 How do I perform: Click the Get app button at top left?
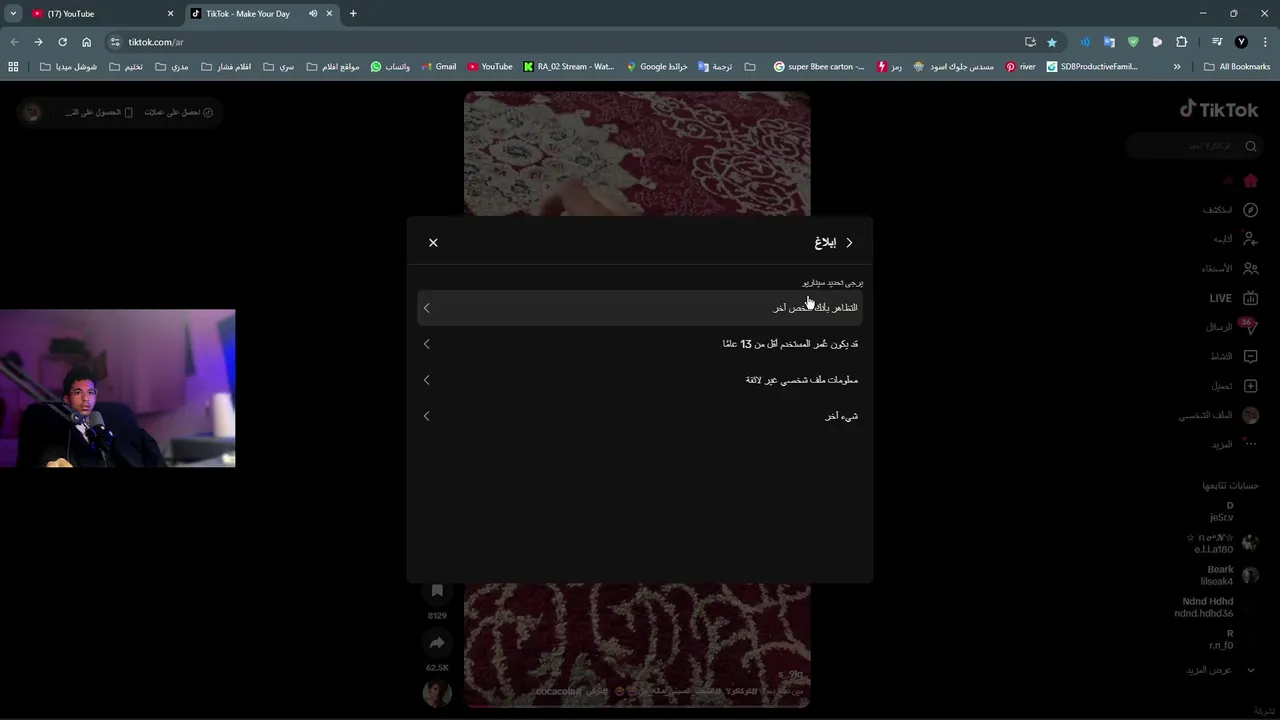[100, 112]
